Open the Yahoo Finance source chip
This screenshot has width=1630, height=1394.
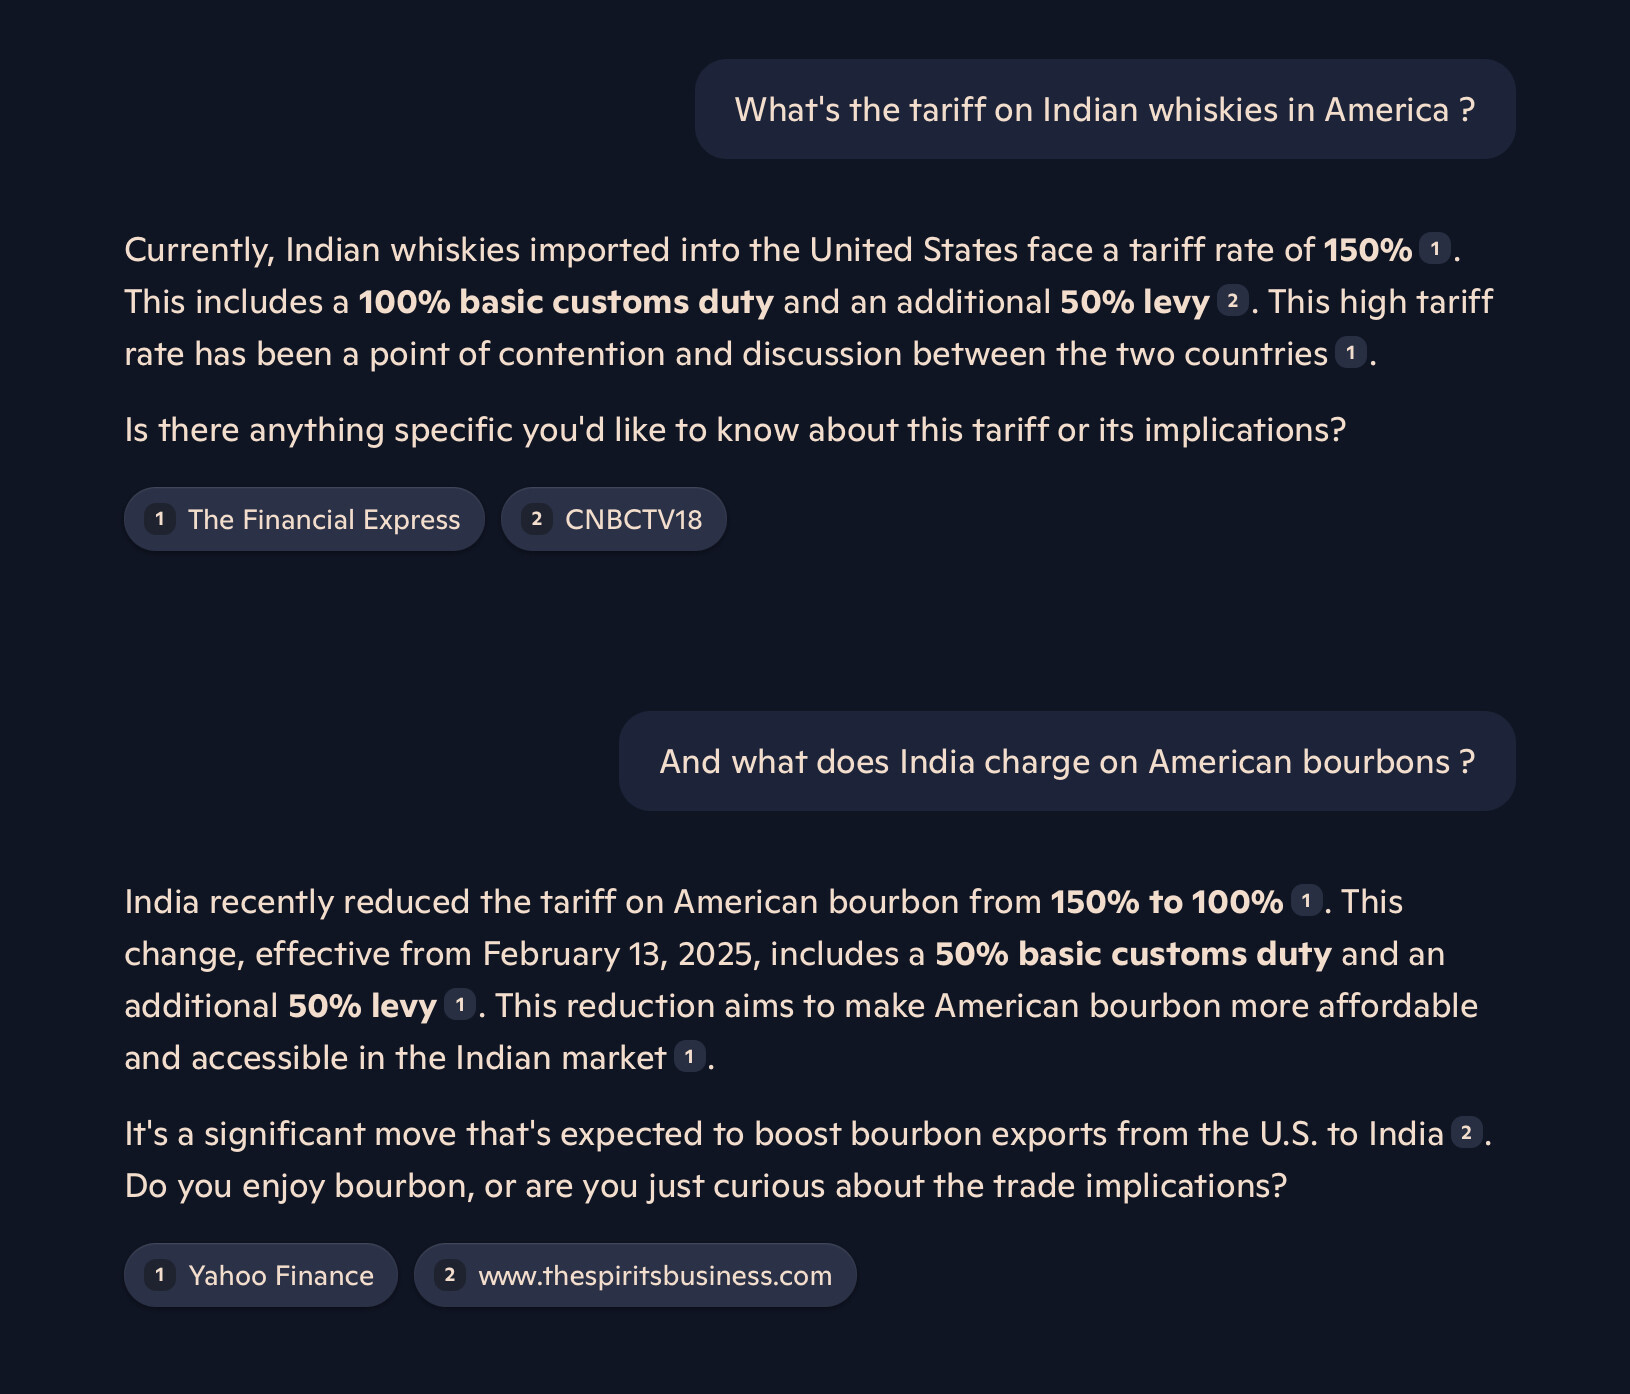[261, 1275]
